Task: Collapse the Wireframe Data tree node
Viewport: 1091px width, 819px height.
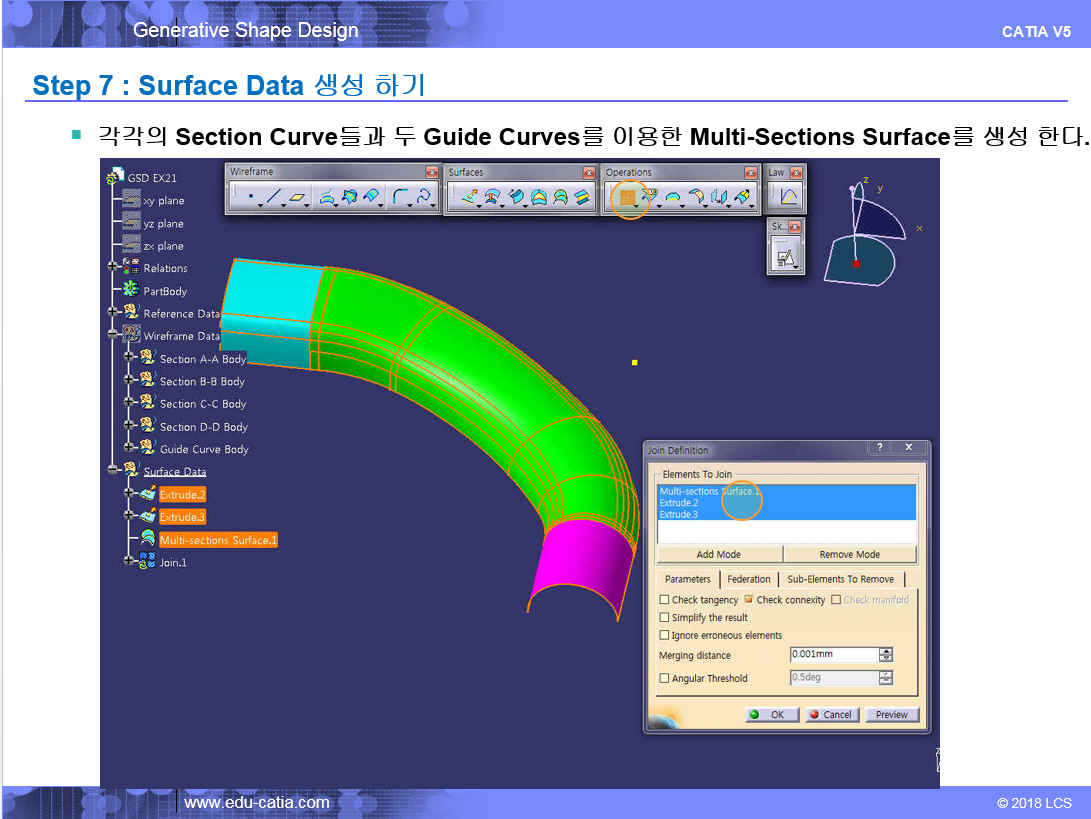Action: [x=112, y=335]
